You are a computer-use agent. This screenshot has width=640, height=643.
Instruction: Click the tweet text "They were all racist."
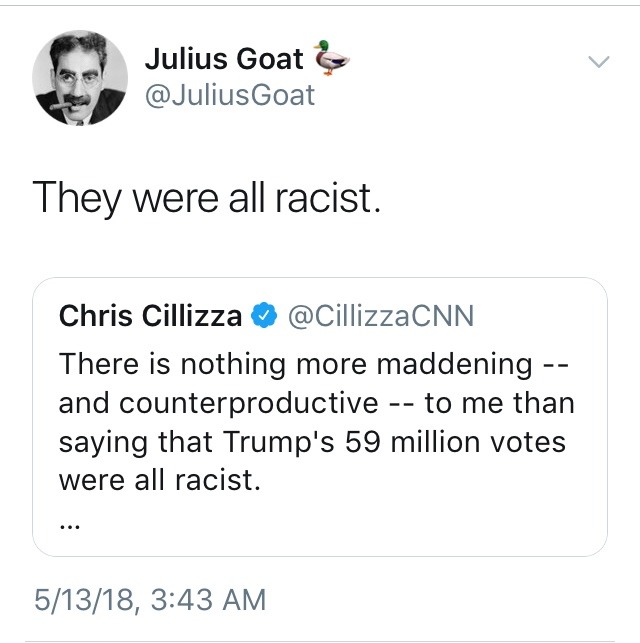coord(207,197)
